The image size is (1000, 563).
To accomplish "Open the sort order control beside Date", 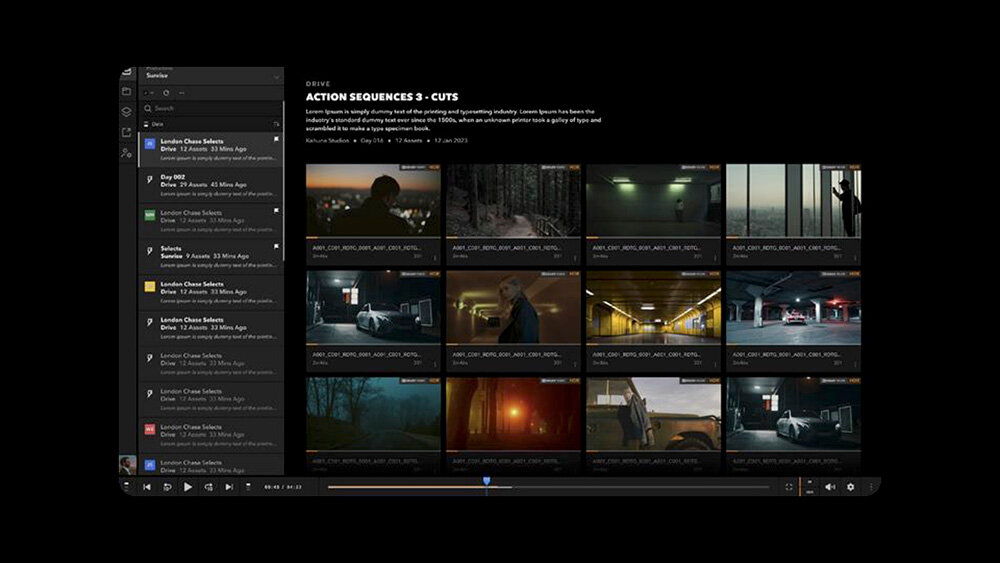I will click(274, 124).
